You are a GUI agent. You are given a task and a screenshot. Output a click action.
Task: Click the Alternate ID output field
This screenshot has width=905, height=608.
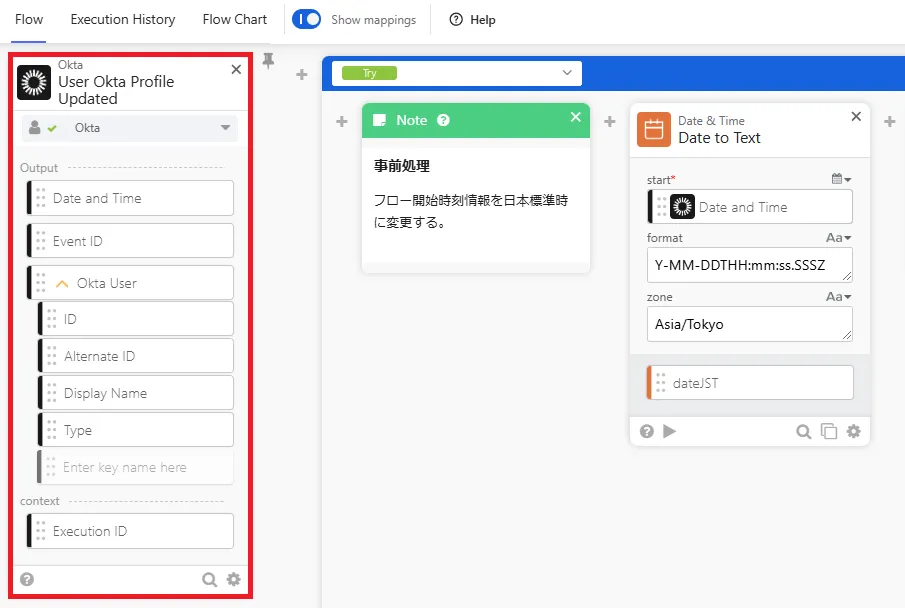[x=136, y=356]
